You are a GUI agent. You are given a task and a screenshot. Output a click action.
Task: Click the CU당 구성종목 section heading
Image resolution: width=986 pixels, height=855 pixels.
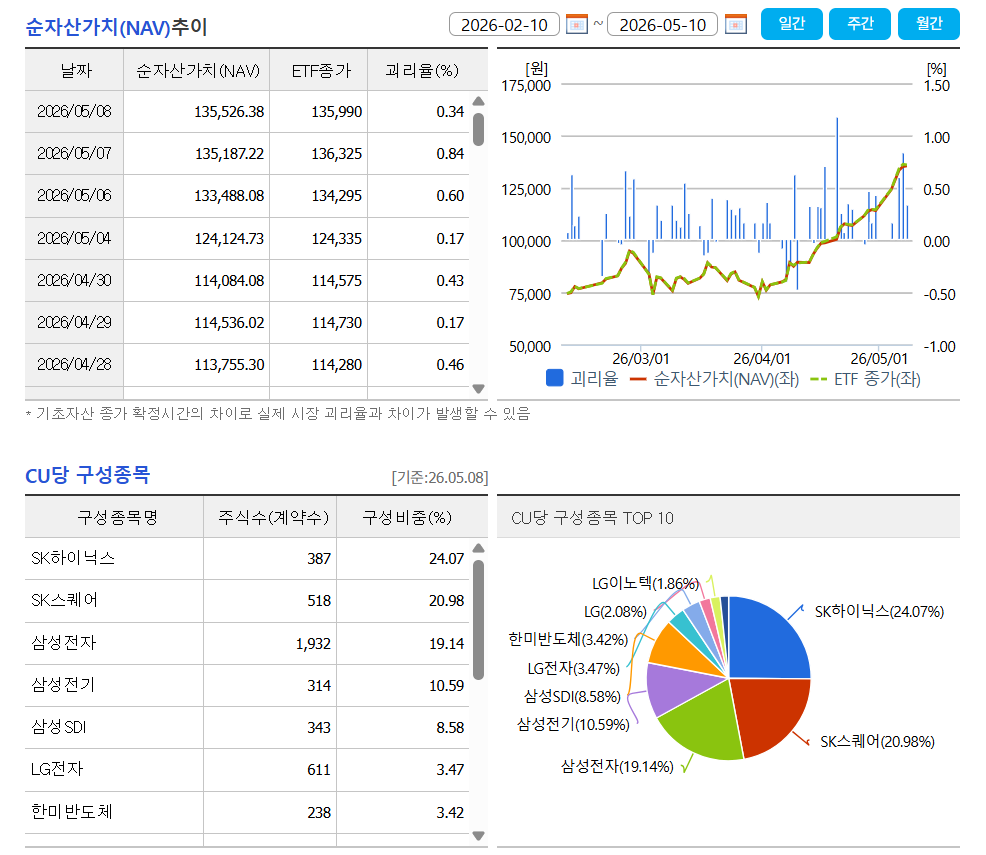point(87,475)
